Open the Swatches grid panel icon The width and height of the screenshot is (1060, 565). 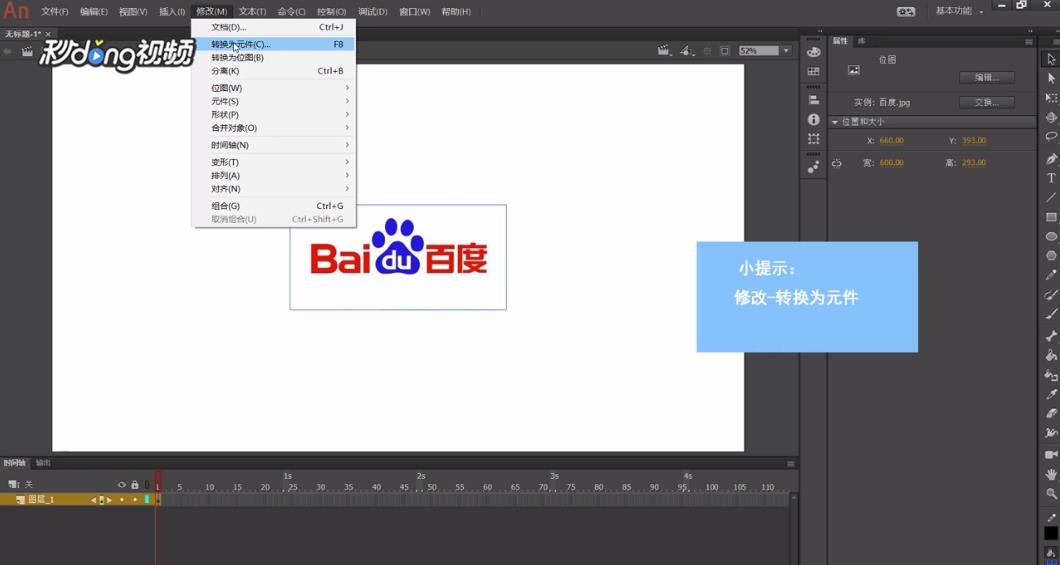[814, 72]
